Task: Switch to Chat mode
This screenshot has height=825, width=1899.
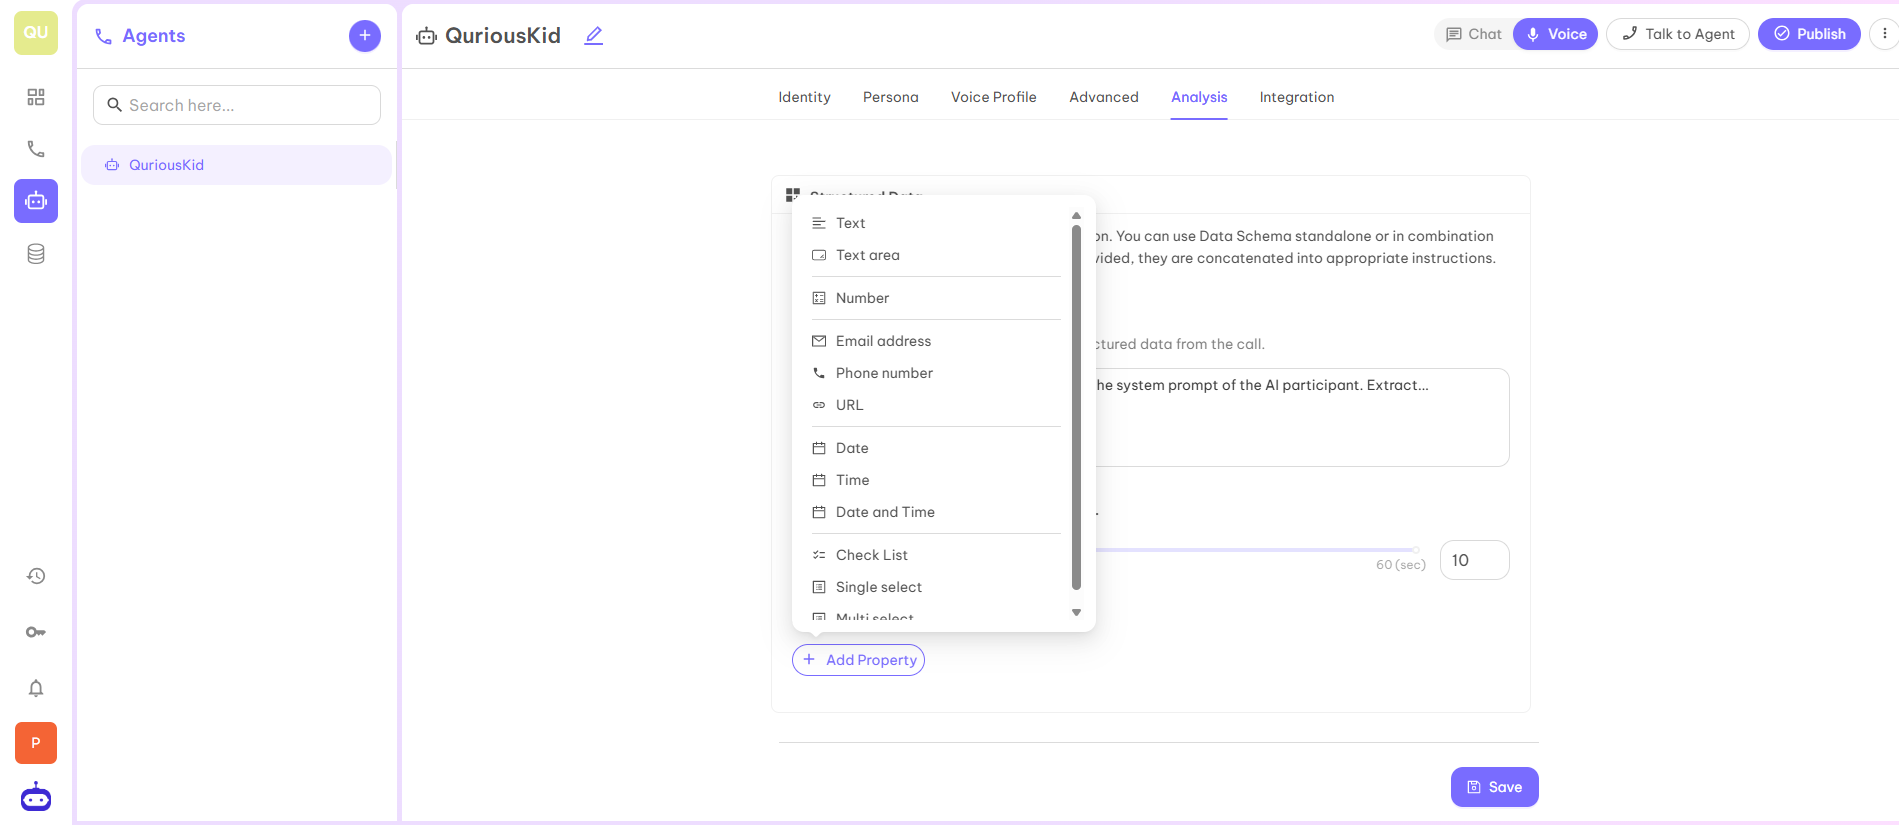Action: coord(1474,34)
